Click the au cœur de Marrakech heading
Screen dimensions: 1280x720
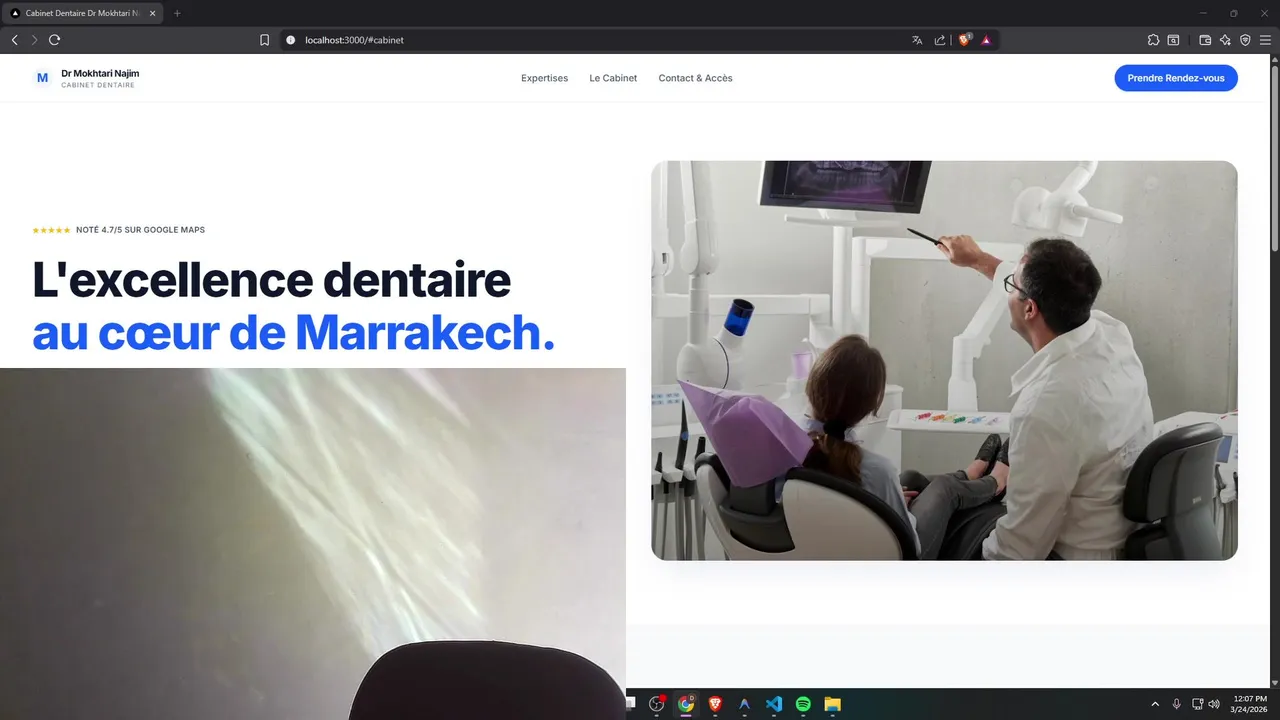click(x=293, y=333)
